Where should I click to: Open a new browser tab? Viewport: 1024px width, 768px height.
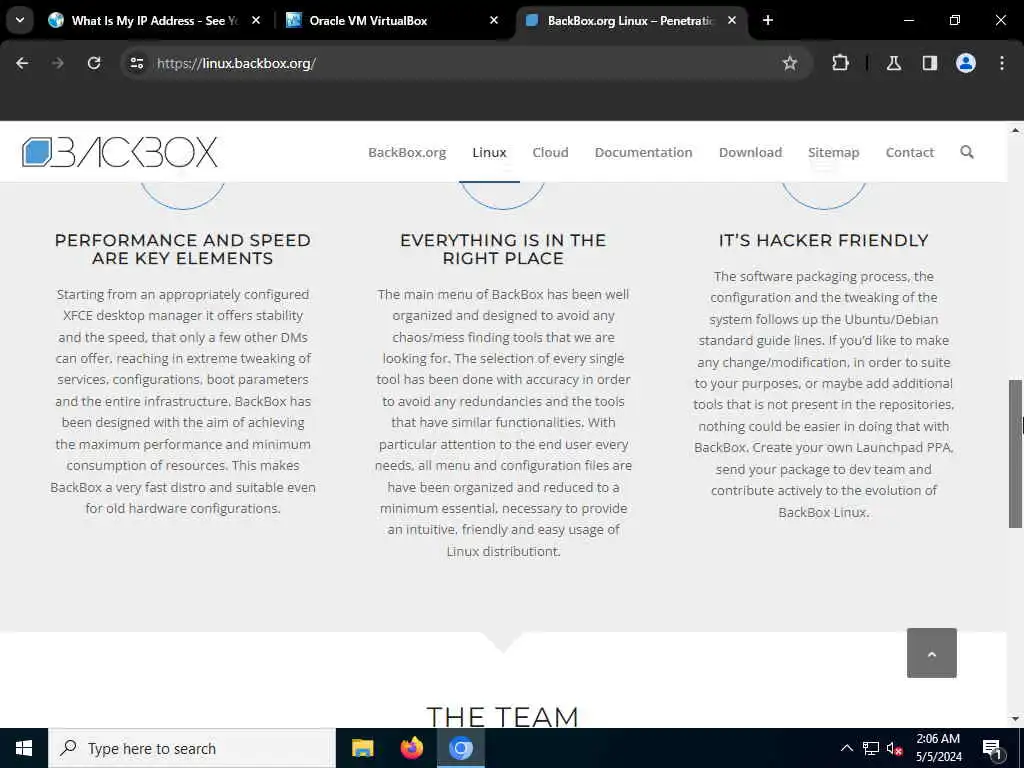click(x=768, y=20)
